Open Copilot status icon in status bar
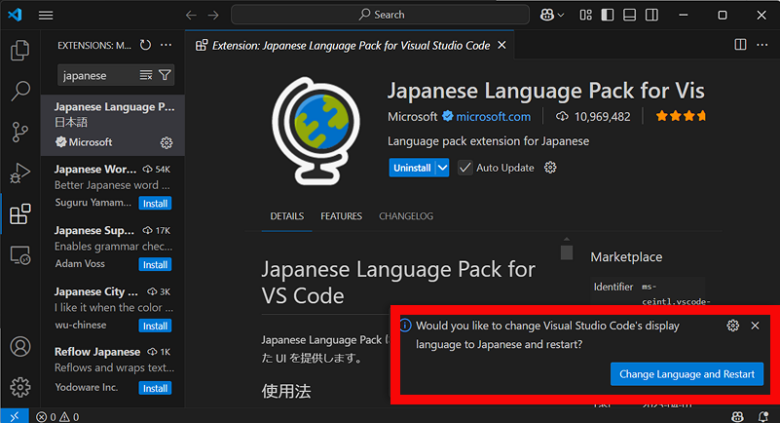This screenshot has height=423, width=780. click(x=738, y=417)
